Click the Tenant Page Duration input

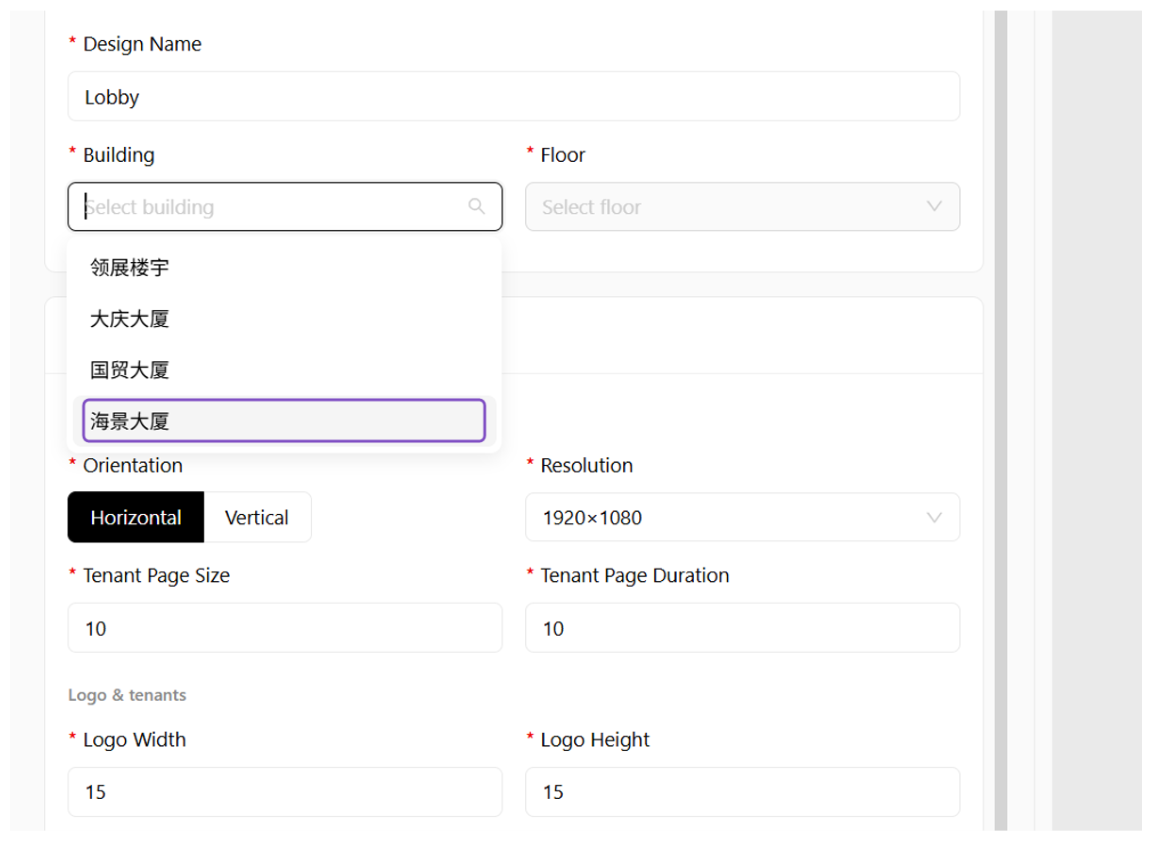pos(742,628)
